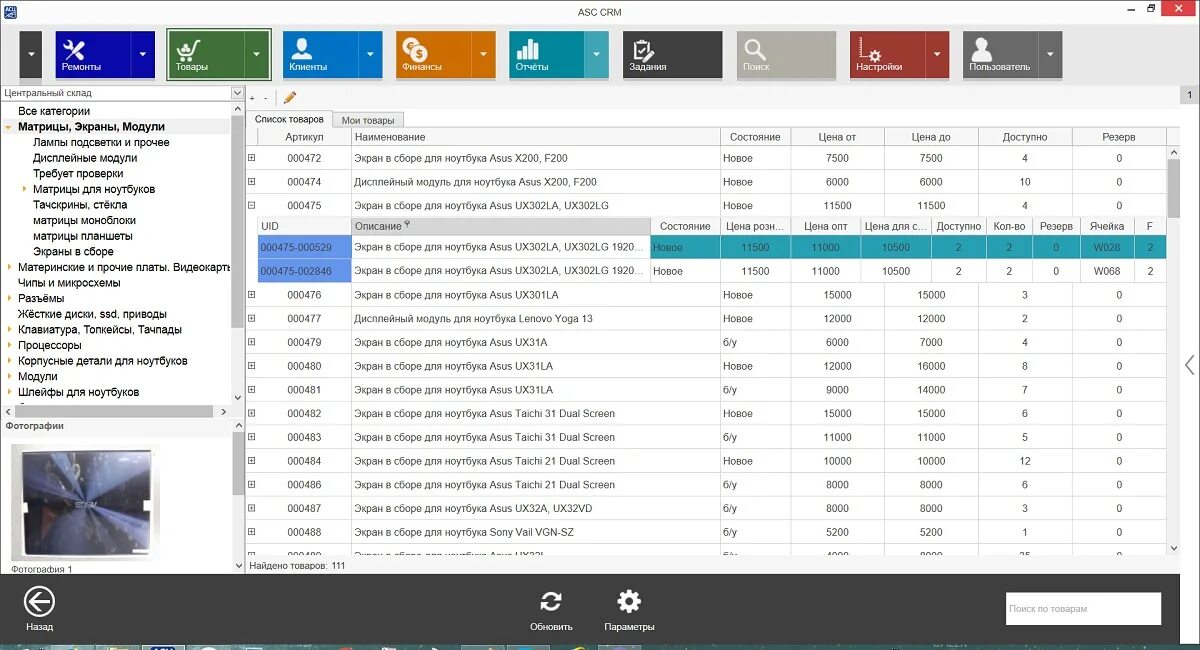Open the leftmost dark dropdown tile
The height and width of the screenshot is (650, 1200).
click(x=31, y=55)
